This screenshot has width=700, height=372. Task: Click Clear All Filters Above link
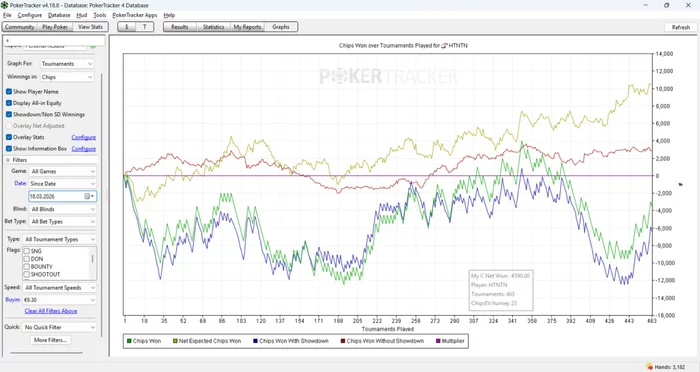[51, 311]
